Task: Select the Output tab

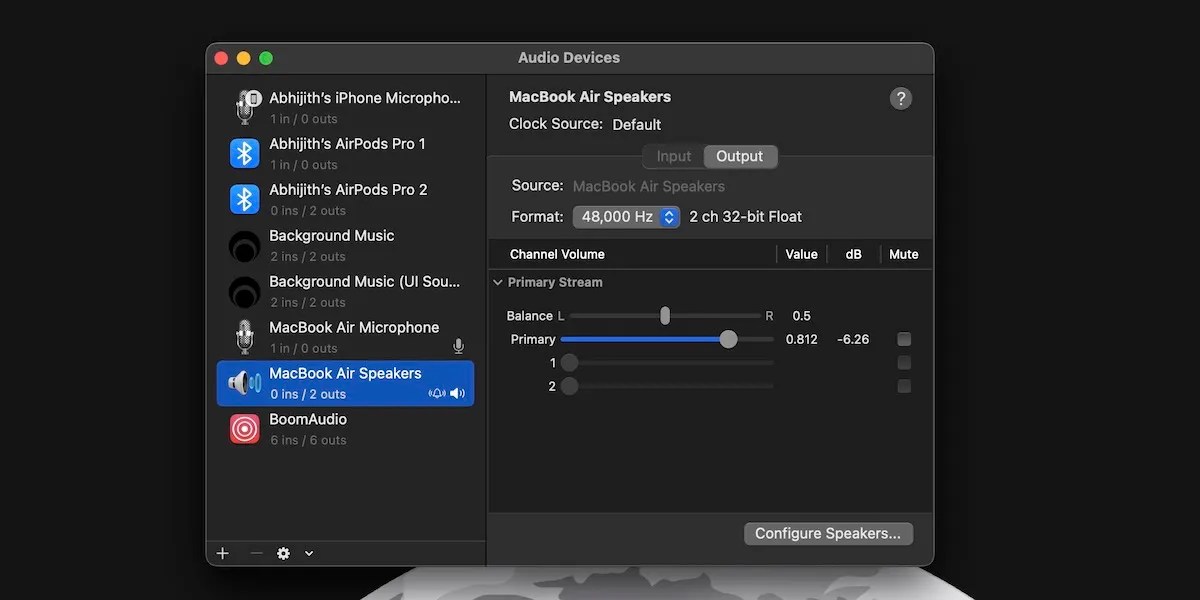Action: pyautogui.click(x=740, y=156)
